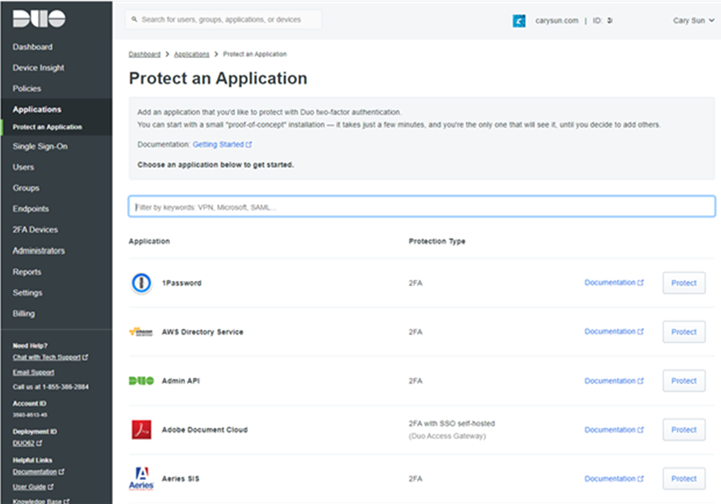Screen dimensions: 721x504
Task: Open Administrators in the sidebar
Action: point(39,251)
